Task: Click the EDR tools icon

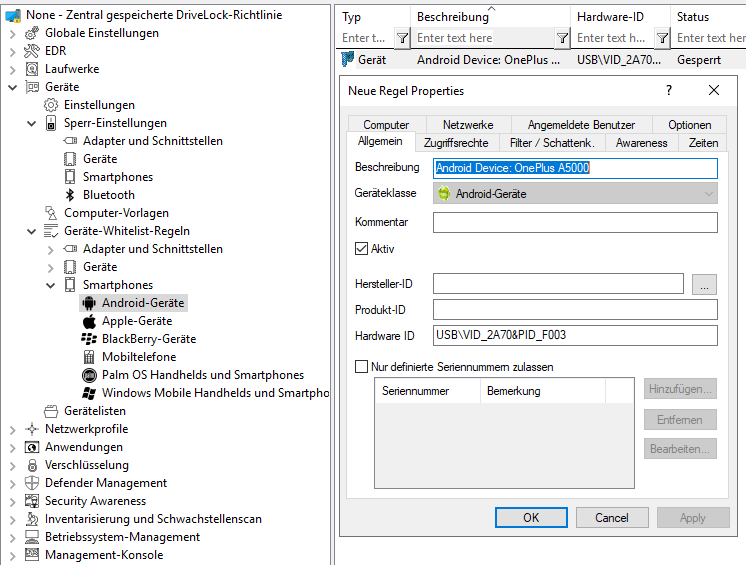Action: [32, 51]
